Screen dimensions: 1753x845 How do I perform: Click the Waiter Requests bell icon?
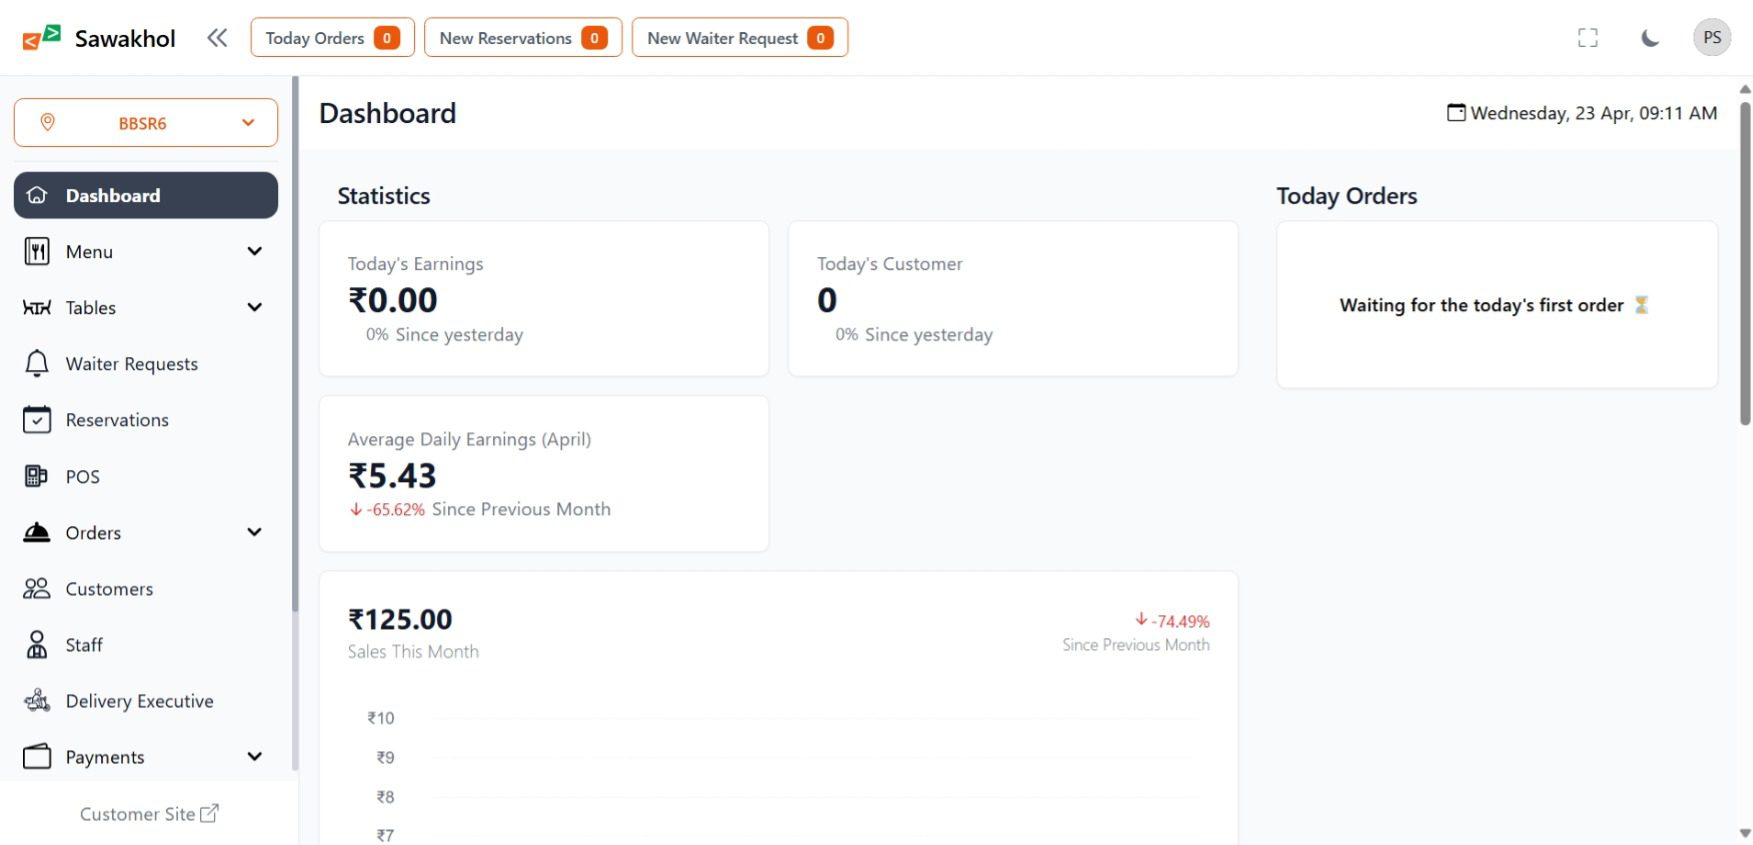(37, 364)
